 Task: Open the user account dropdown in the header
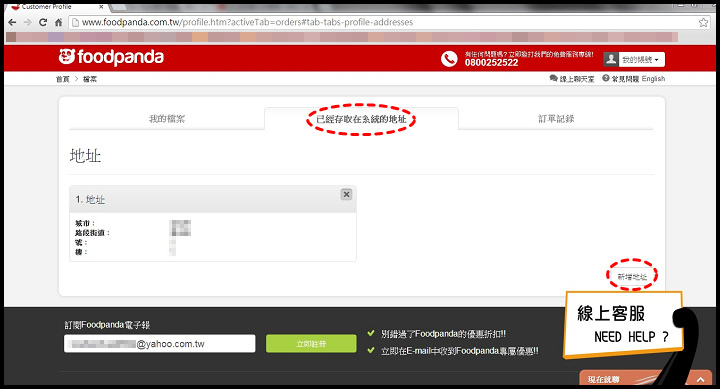(x=634, y=59)
